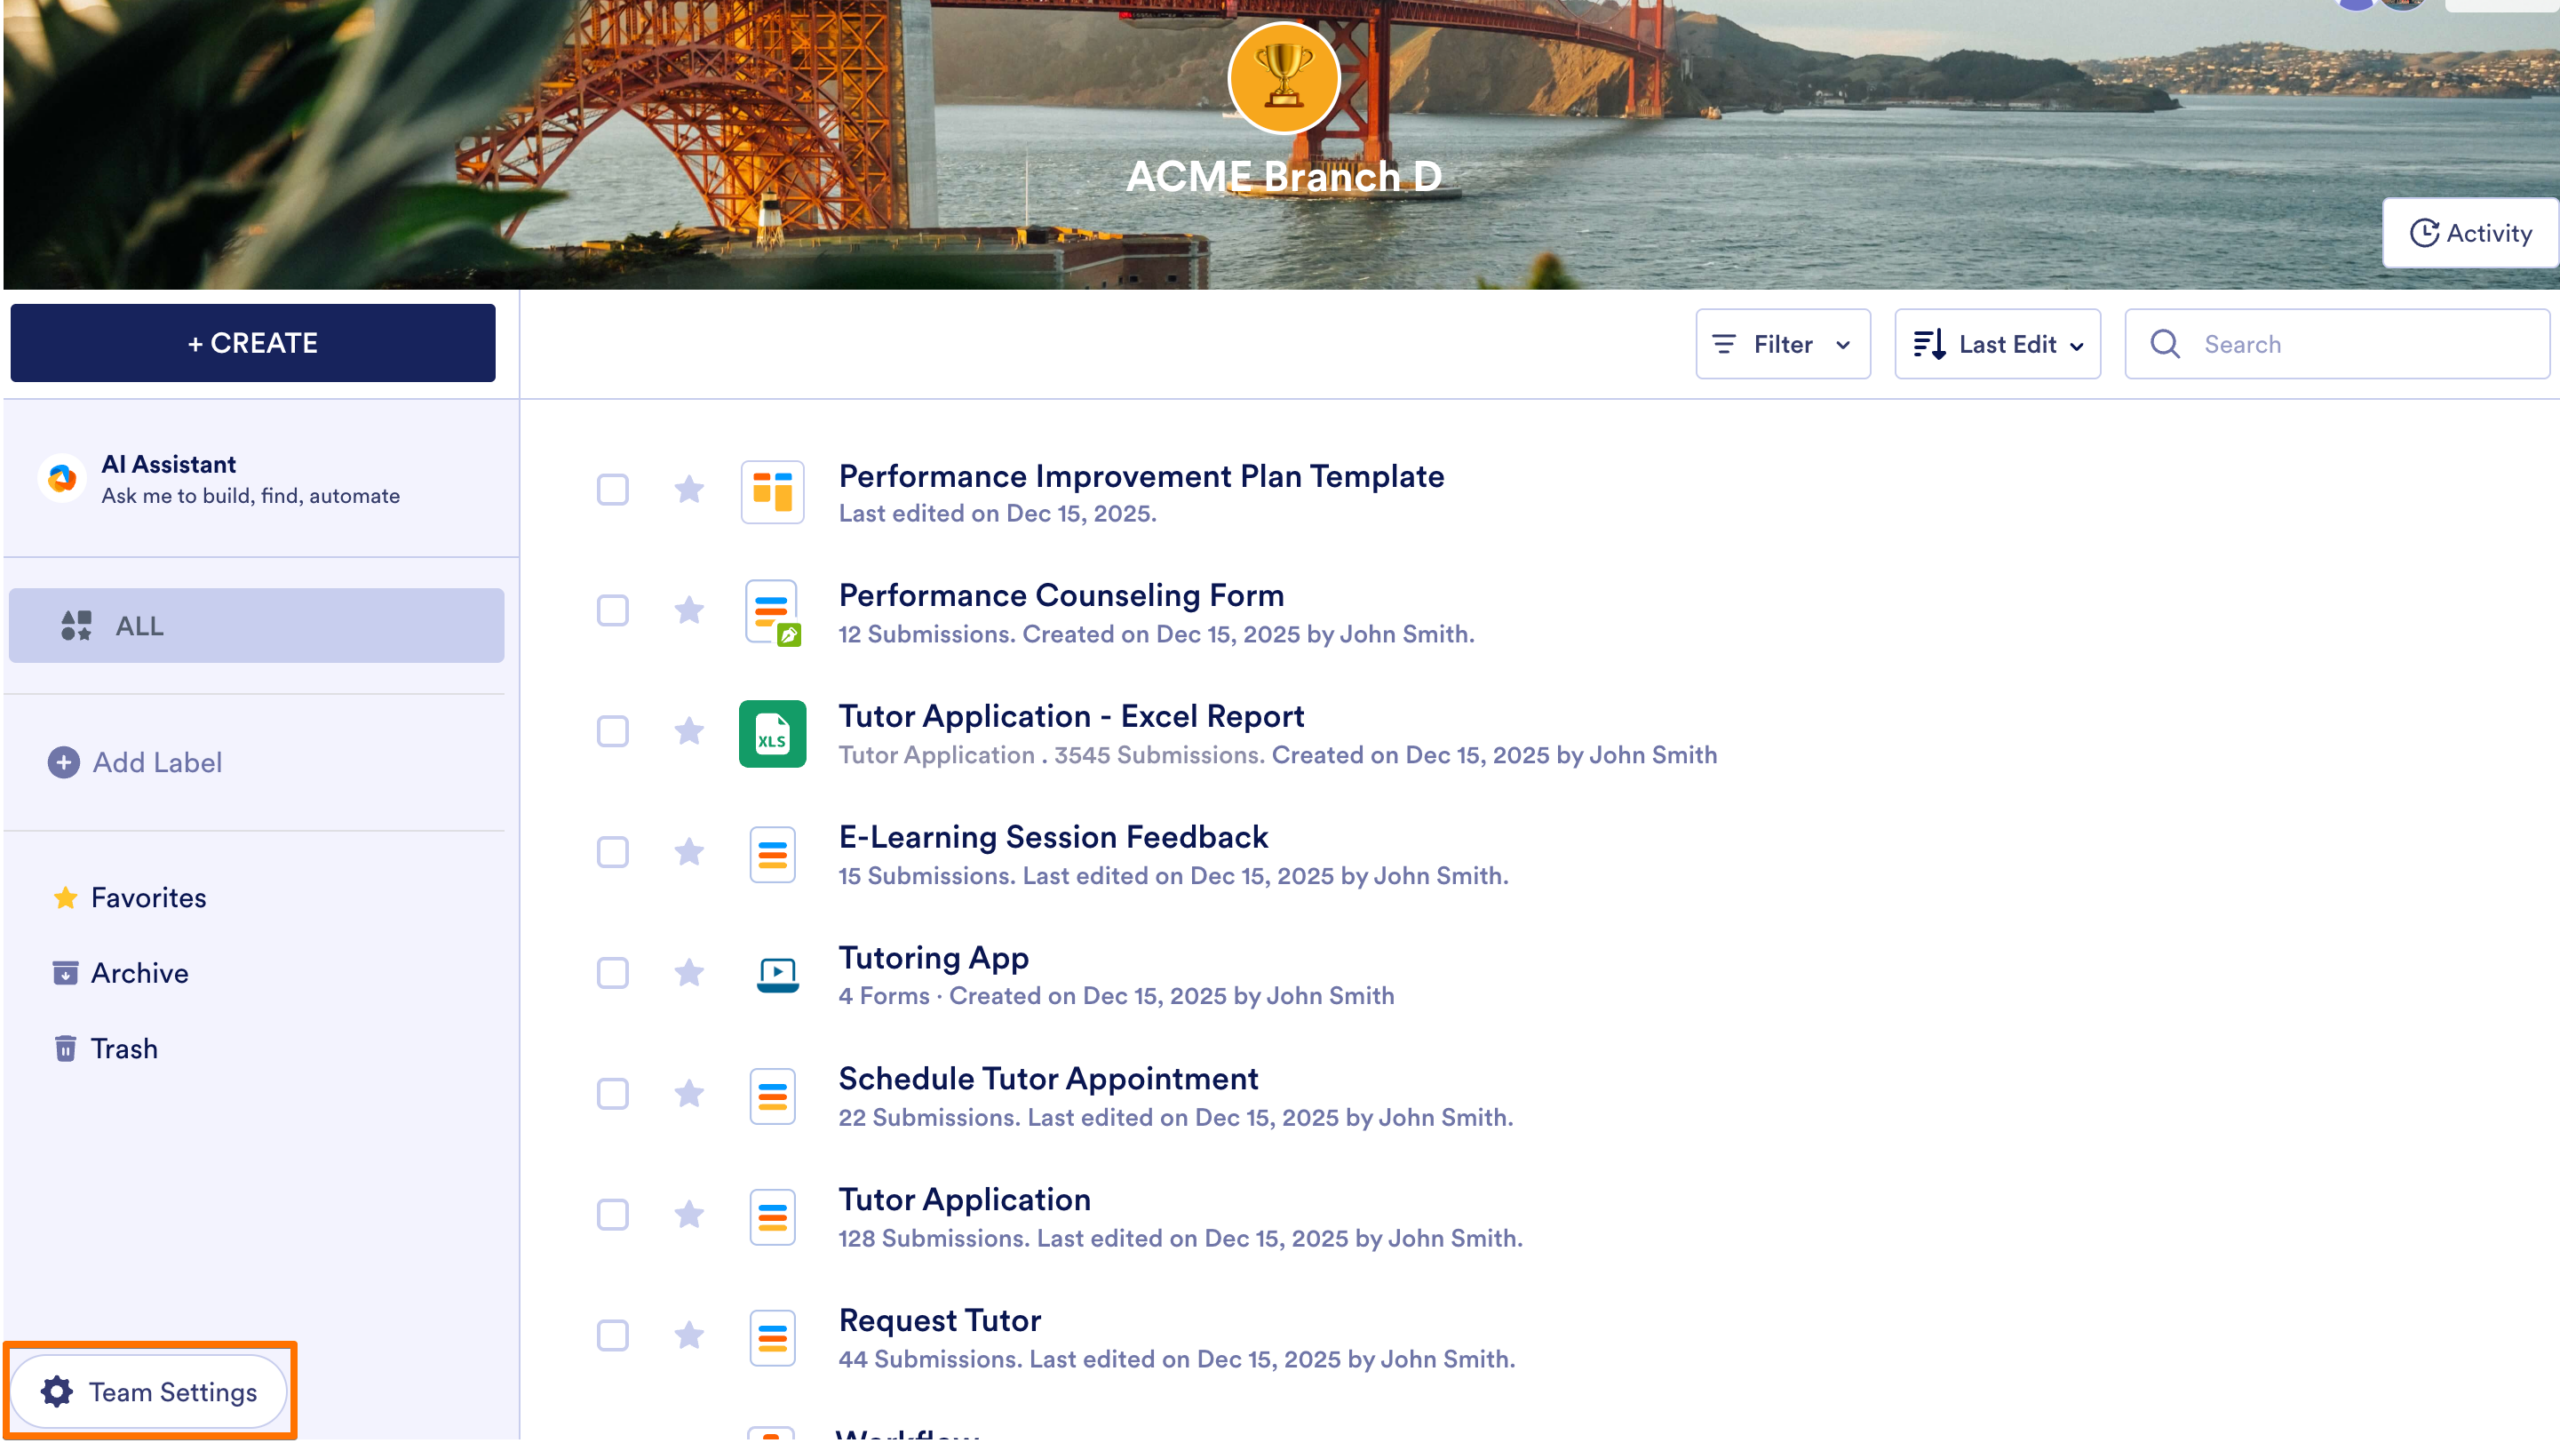This screenshot has height=1443, width=2560.
Task: Open the Last Edit sort dropdown
Action: (x=1997, y=343)
